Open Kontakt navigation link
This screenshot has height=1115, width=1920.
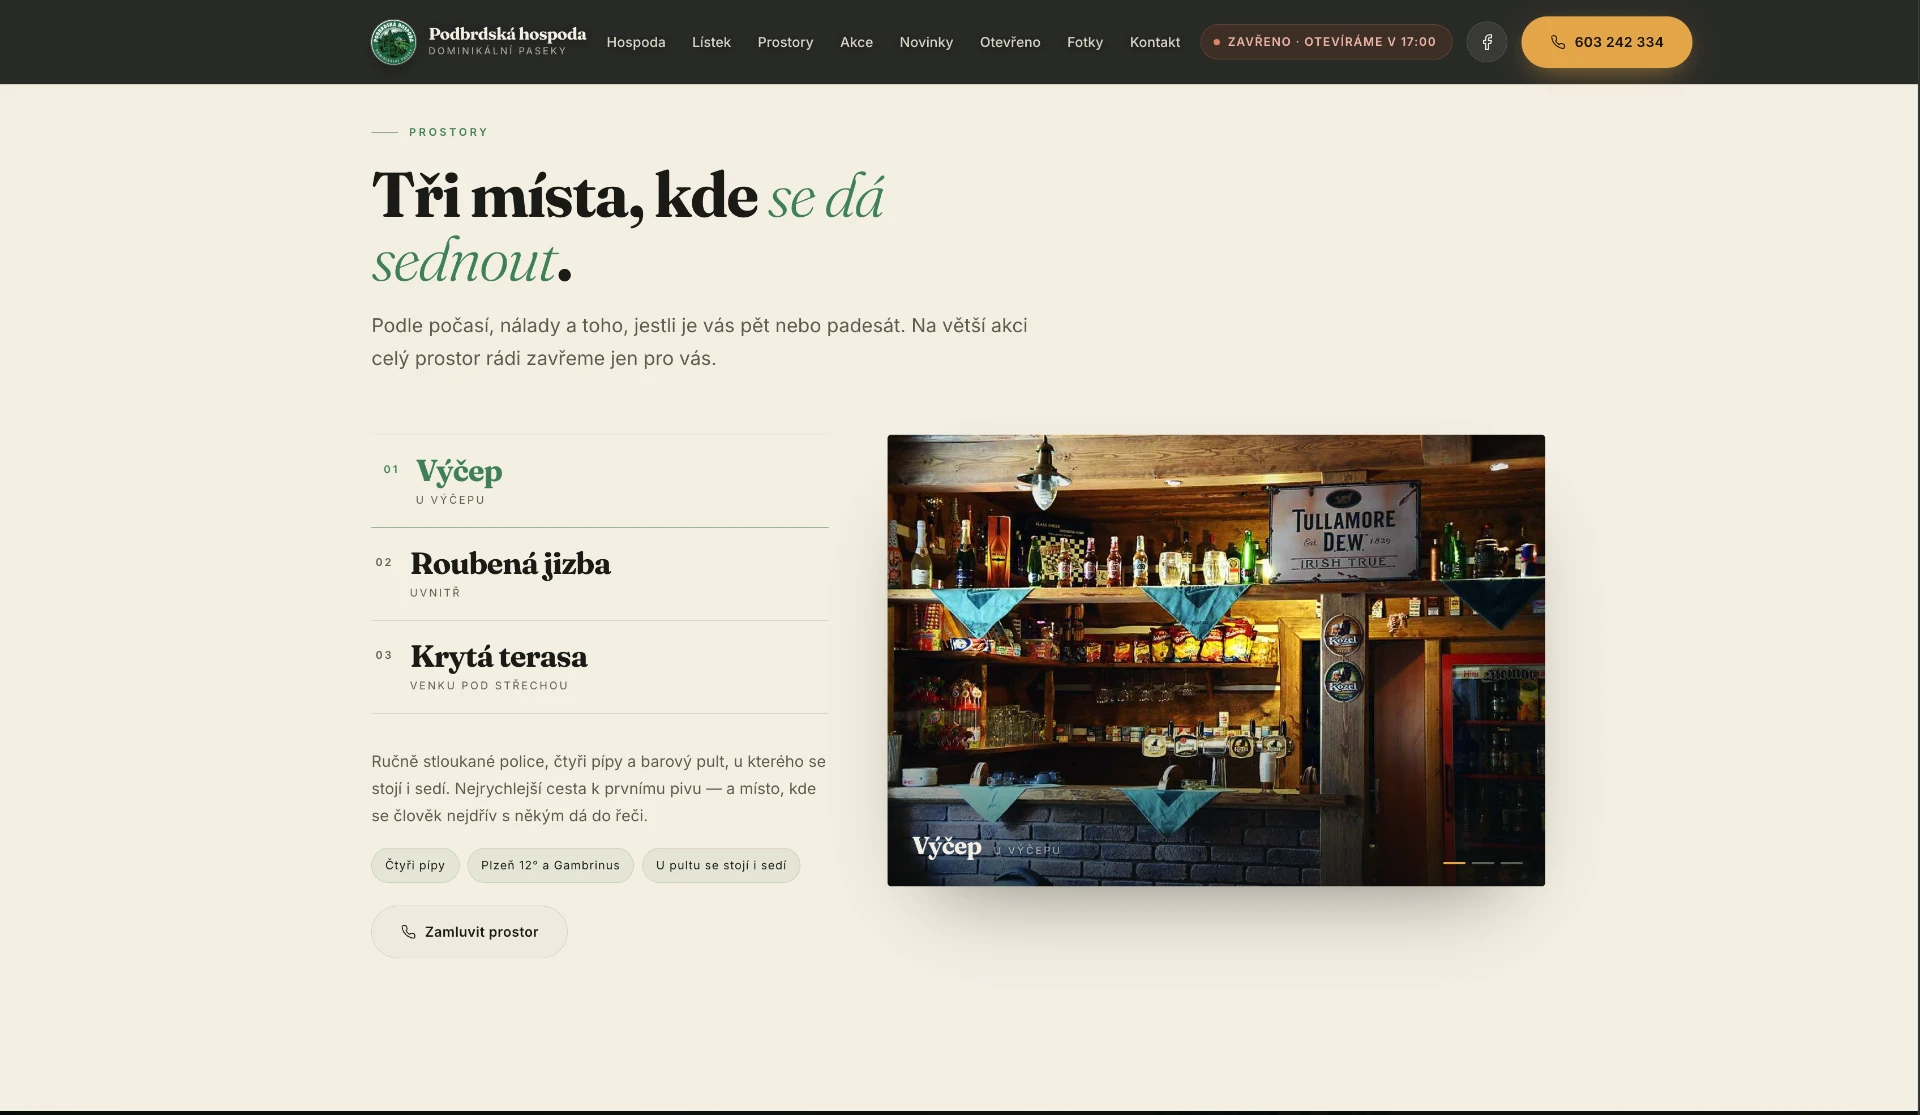pyautogui.click(x=1155, y=42)
